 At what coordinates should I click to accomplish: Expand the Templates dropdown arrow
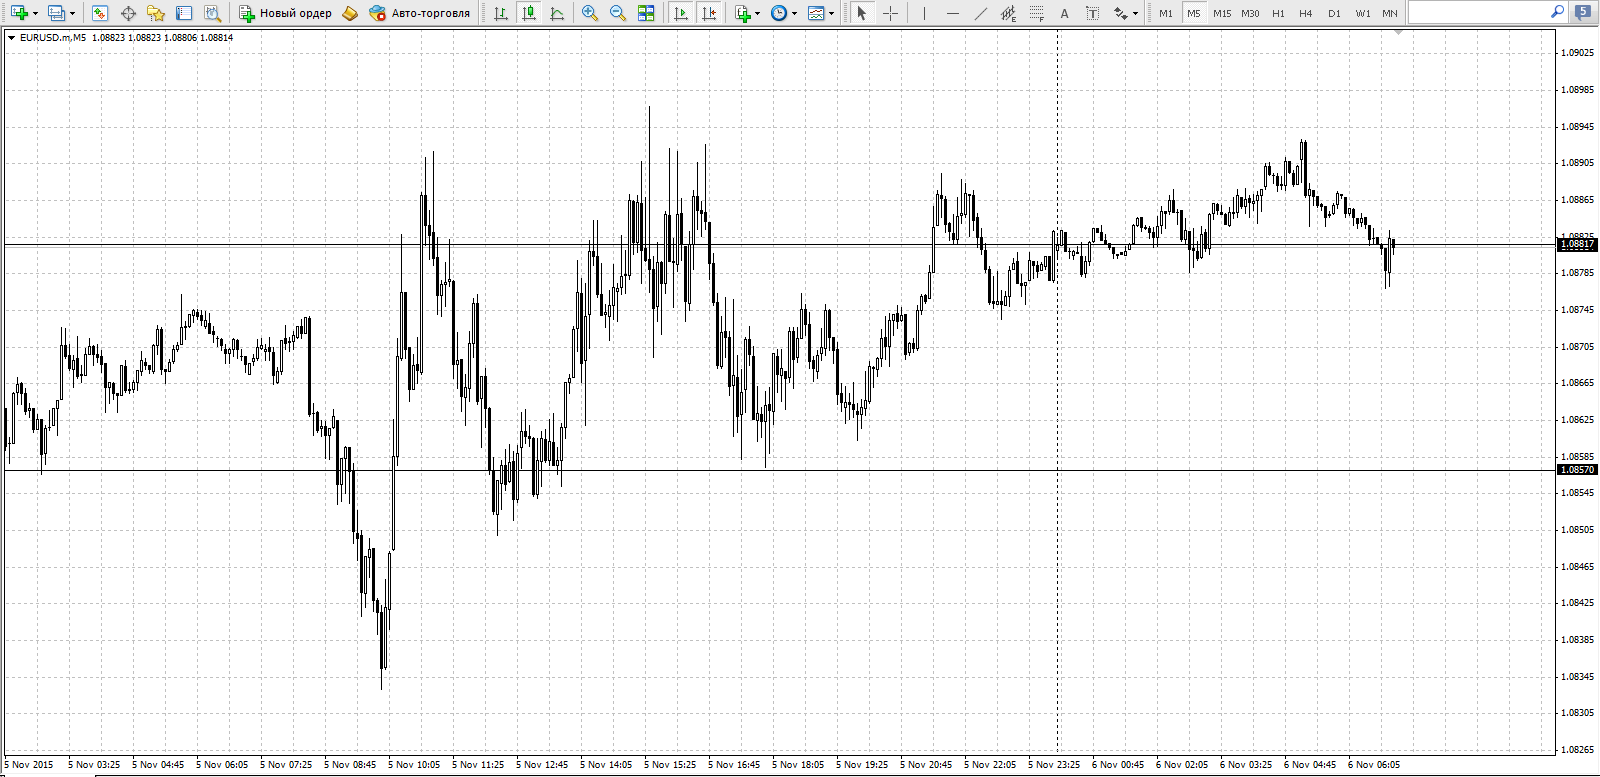point(831,13)
